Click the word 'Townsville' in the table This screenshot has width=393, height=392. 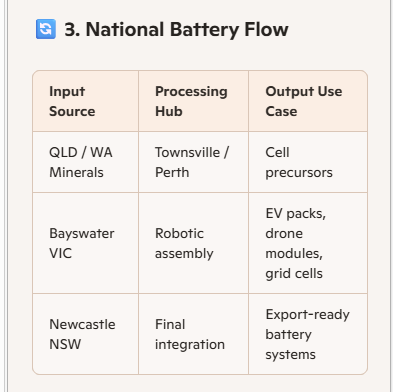coord(187,152)
